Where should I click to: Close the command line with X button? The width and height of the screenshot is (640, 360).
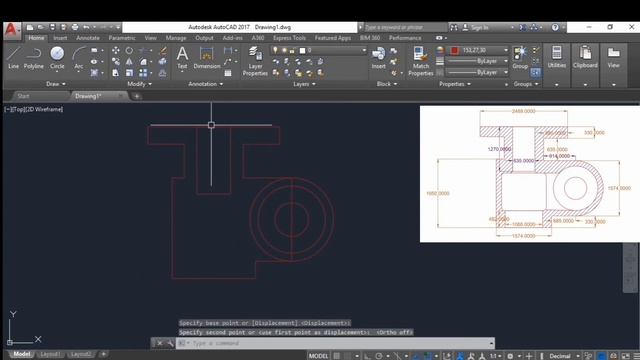(x=160, y=343)
